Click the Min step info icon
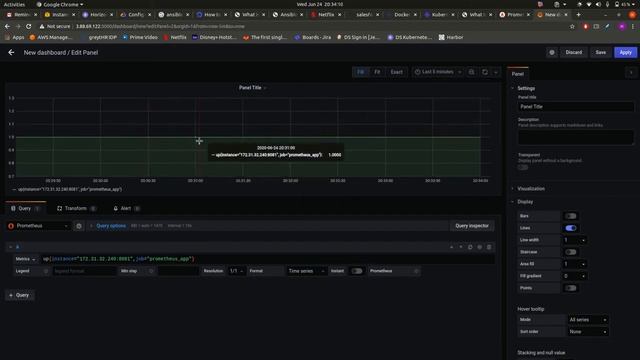640x360 pixels. [x=151, y=271]
